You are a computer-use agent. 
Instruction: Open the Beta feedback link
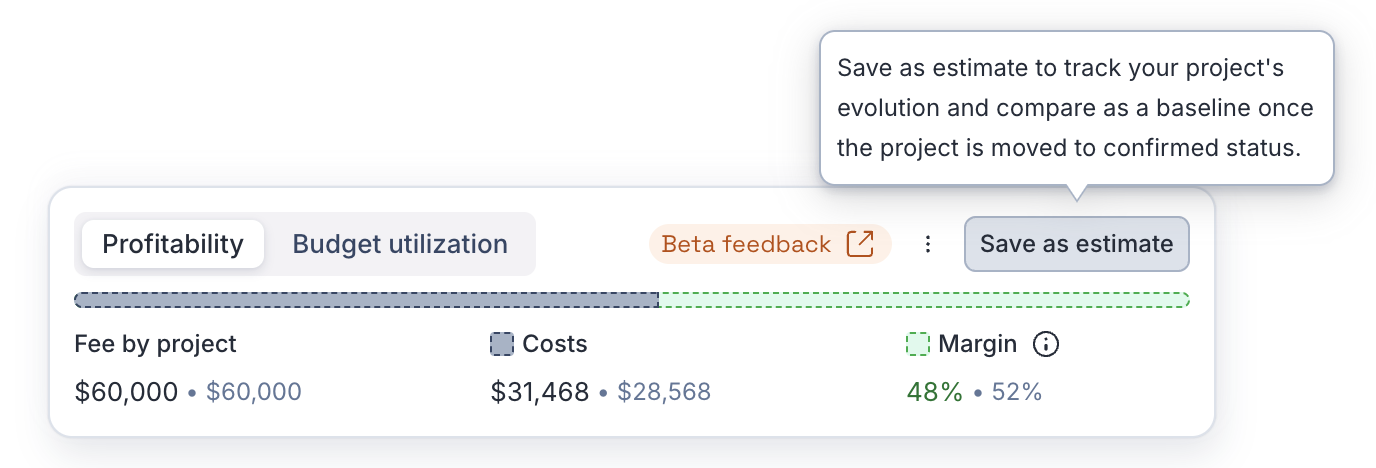746,244
